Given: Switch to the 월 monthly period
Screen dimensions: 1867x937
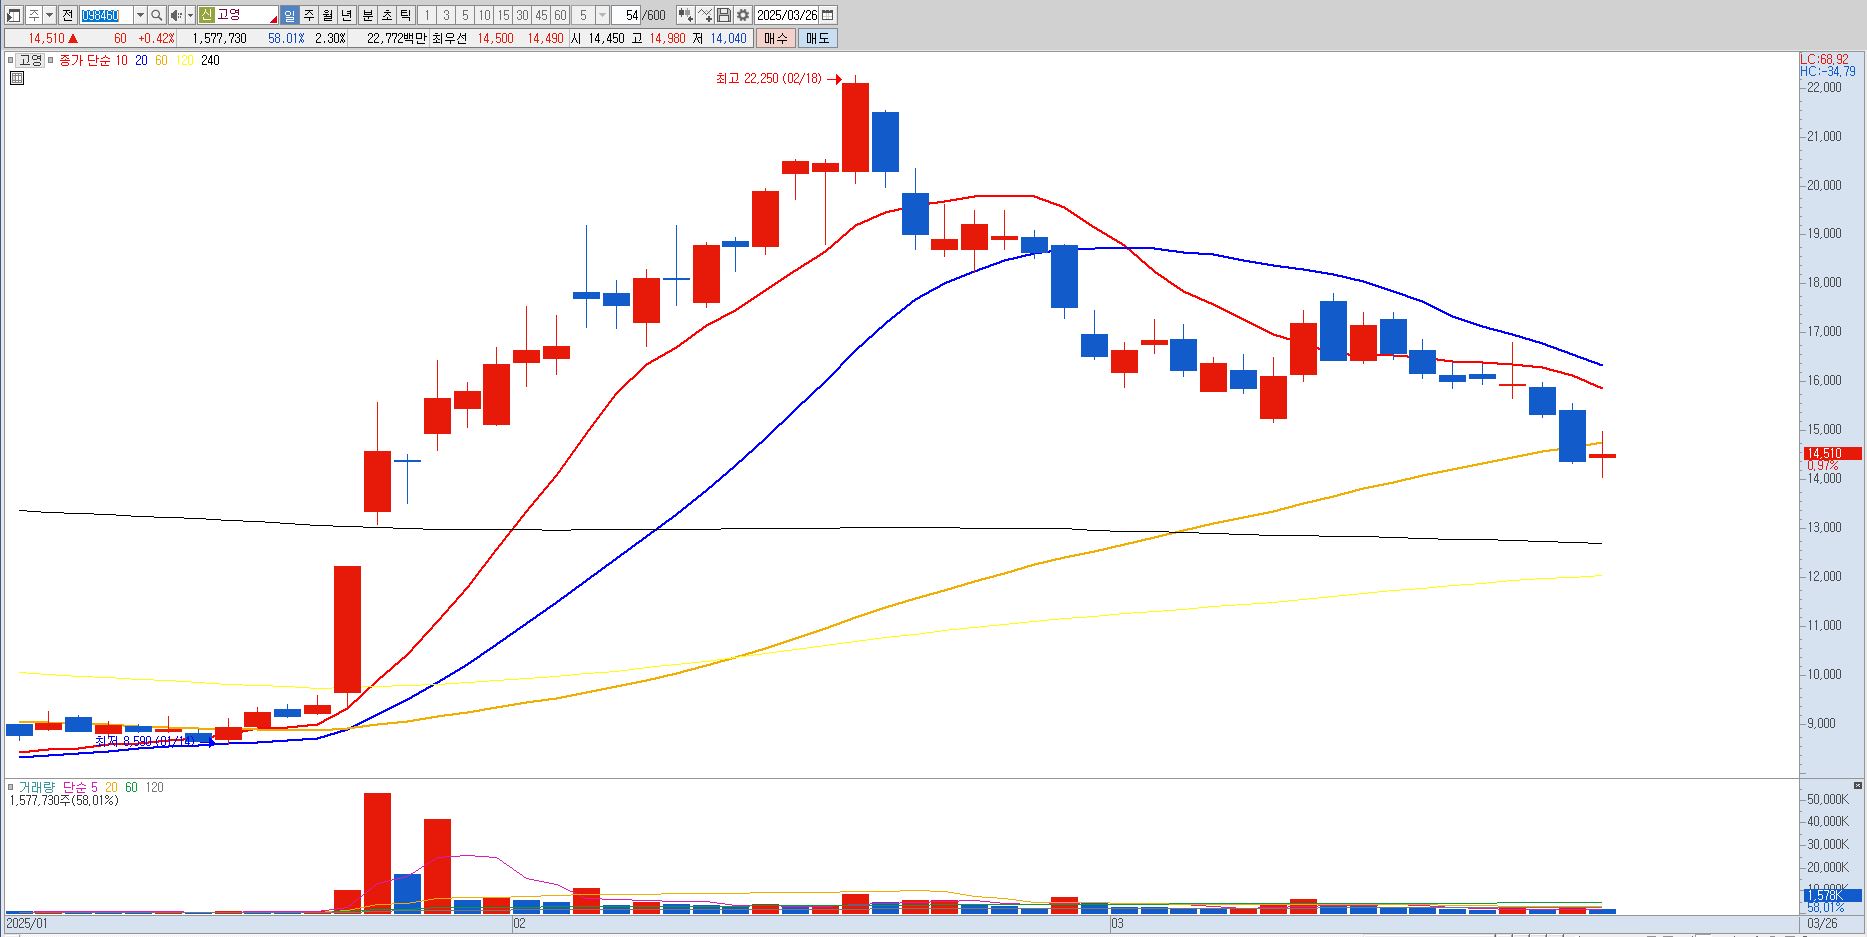Looking at the screenshot, I should click(x=327, y=15).
